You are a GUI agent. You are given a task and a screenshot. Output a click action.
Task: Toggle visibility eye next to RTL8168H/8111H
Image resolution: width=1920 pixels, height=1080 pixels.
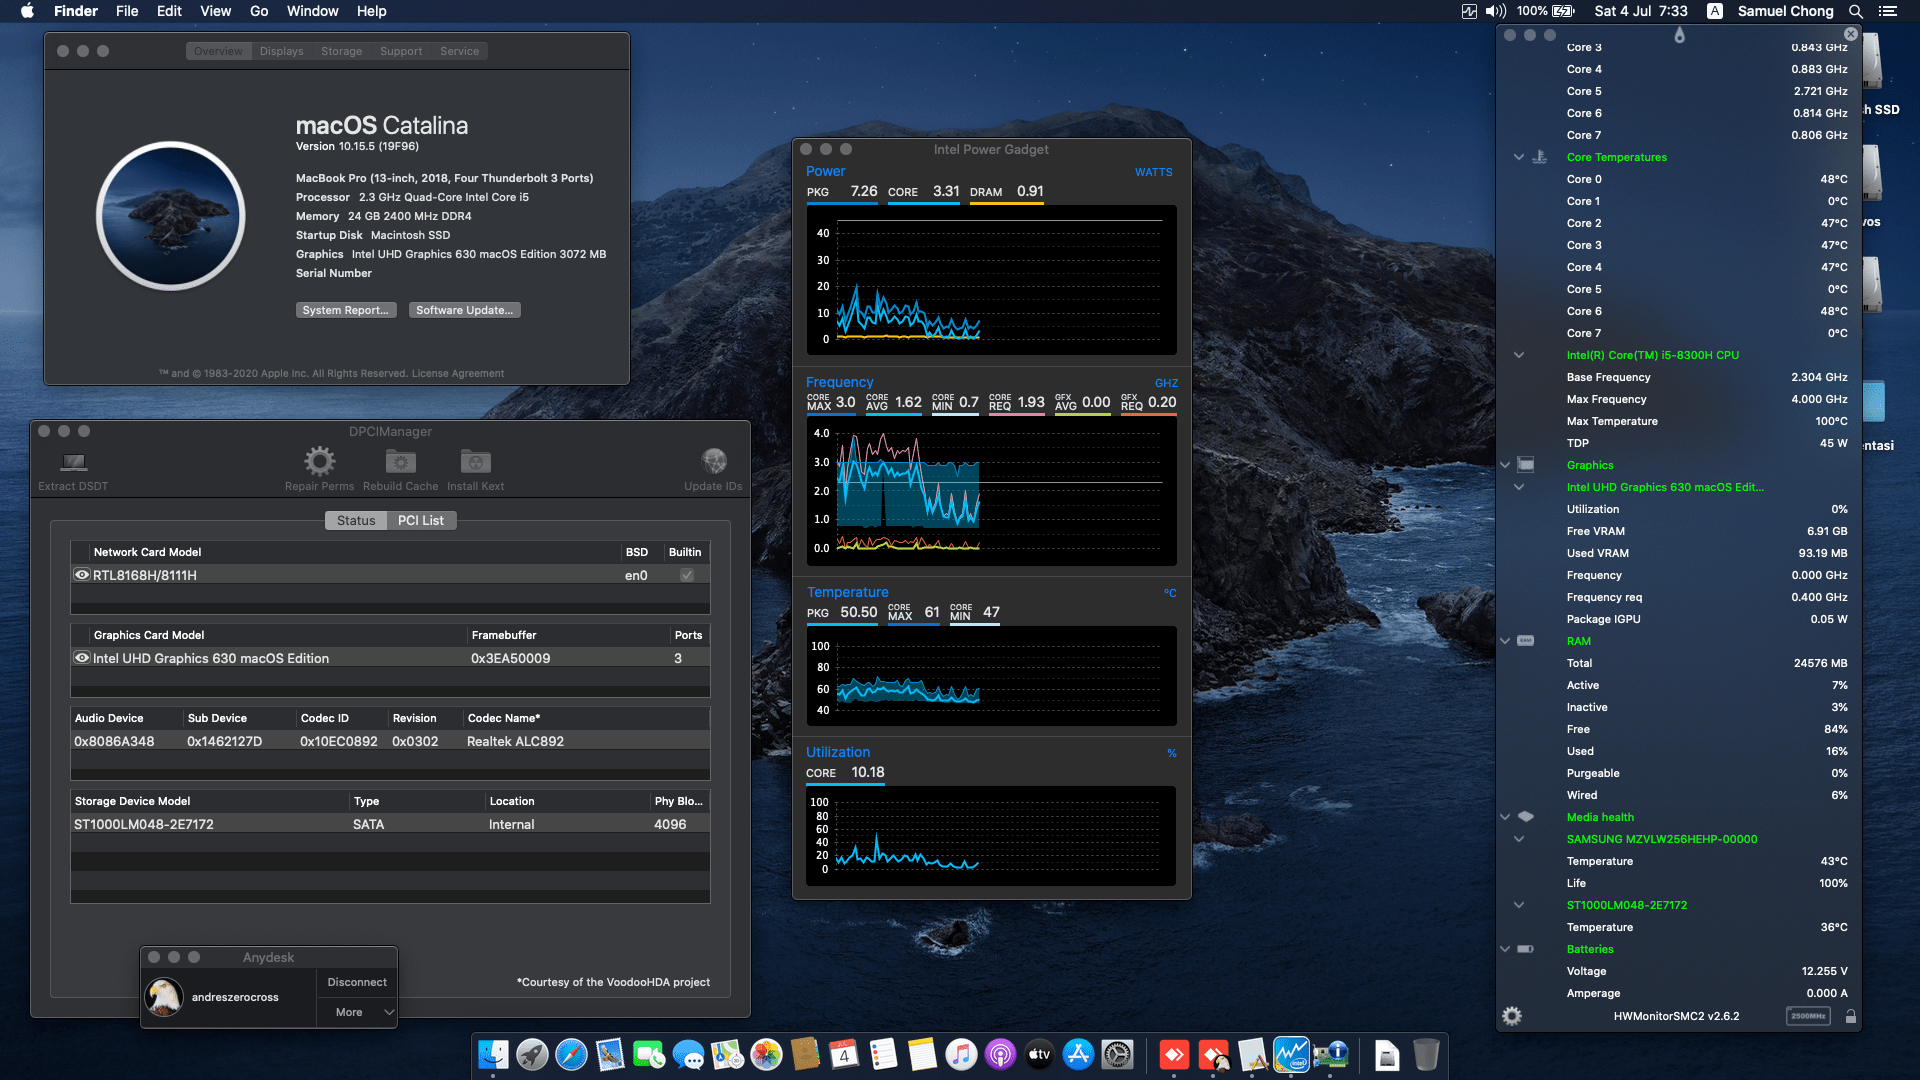coord(82,574)
